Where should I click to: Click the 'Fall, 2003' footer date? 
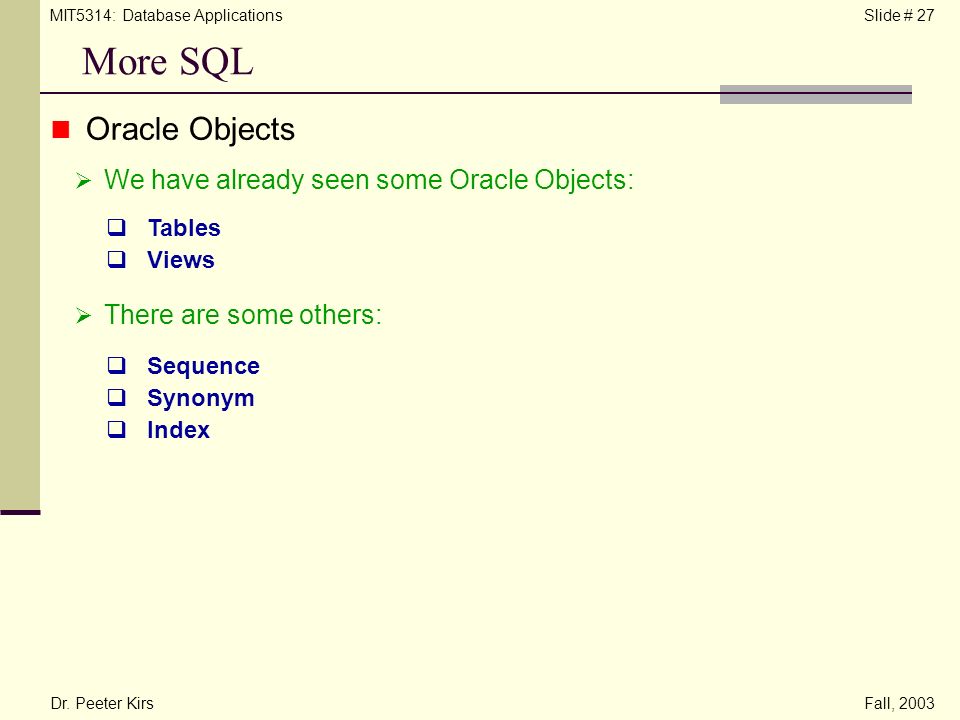coord(899,703)
